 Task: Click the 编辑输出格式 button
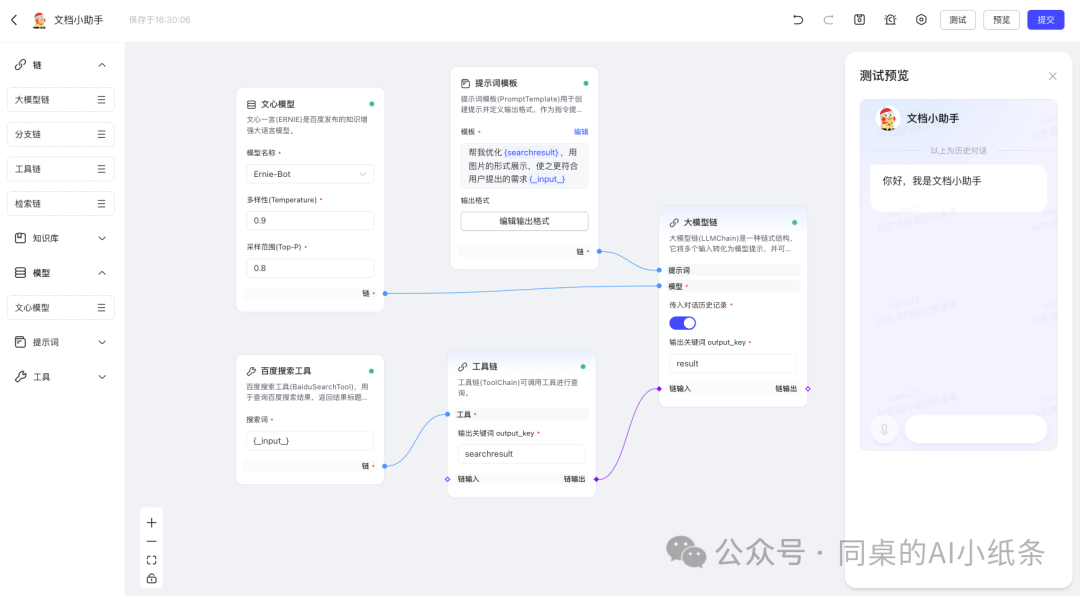[523, 220]
